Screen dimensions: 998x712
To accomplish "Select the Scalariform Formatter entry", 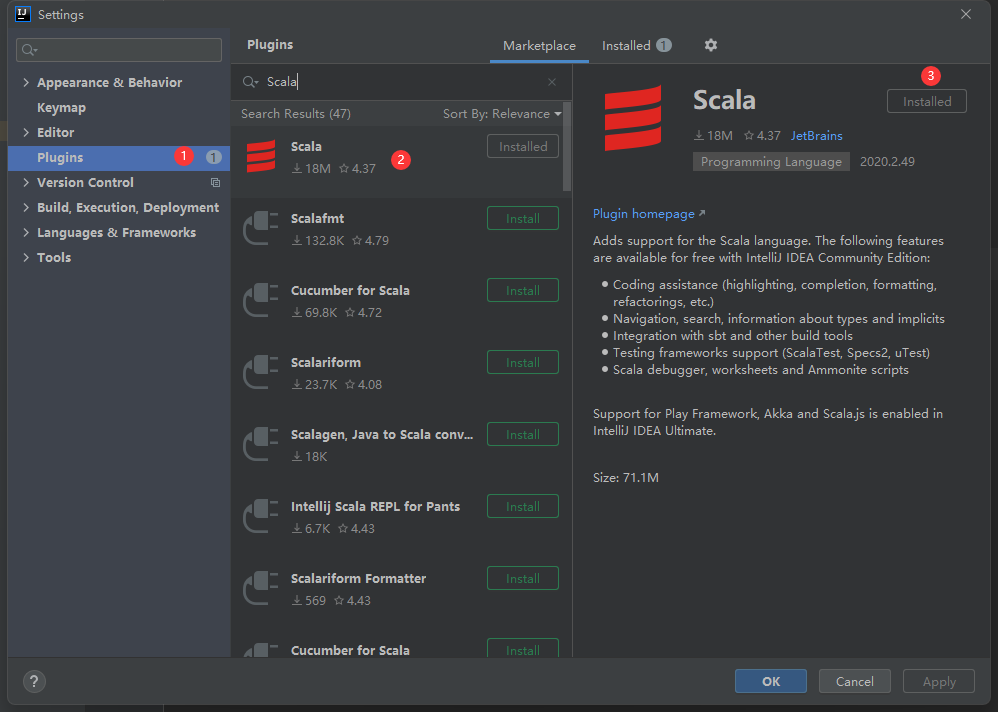I will [x=358, y=578].
